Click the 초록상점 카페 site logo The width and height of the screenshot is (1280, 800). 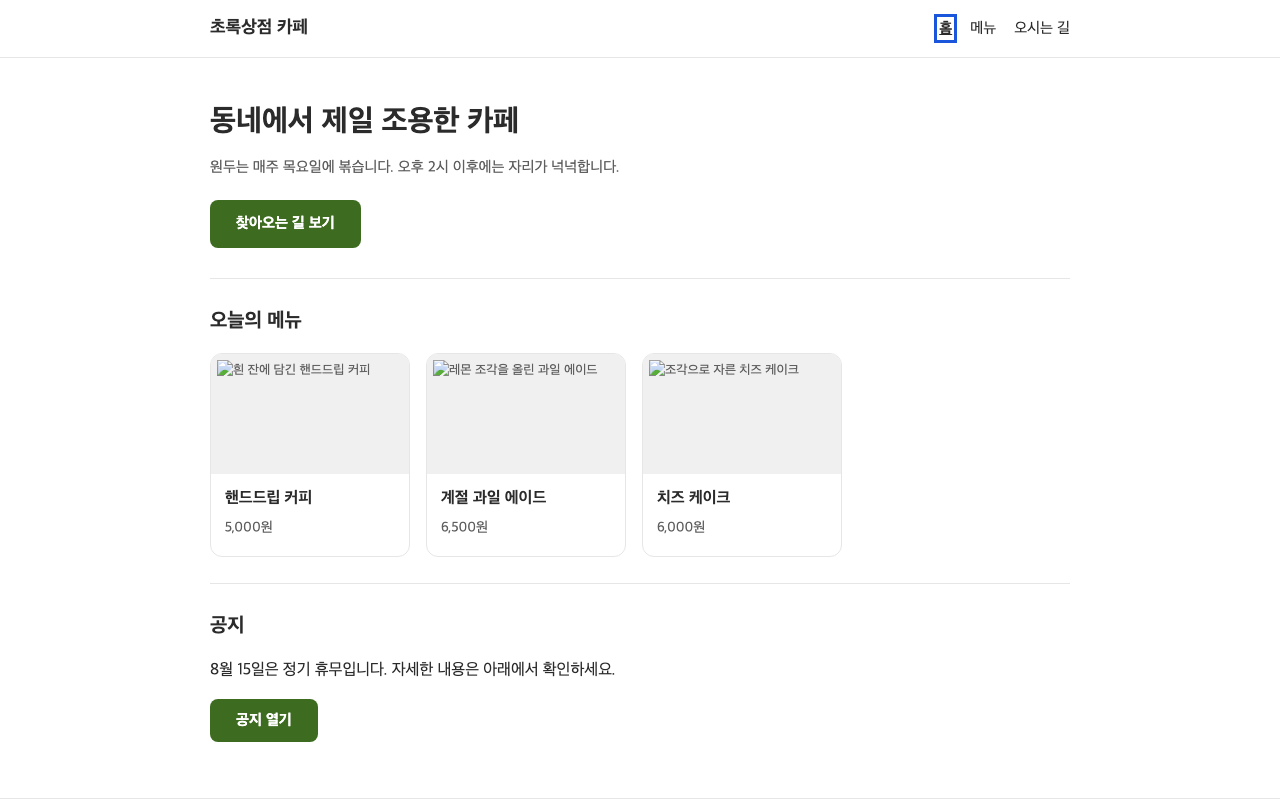click(x=258, y=27)
